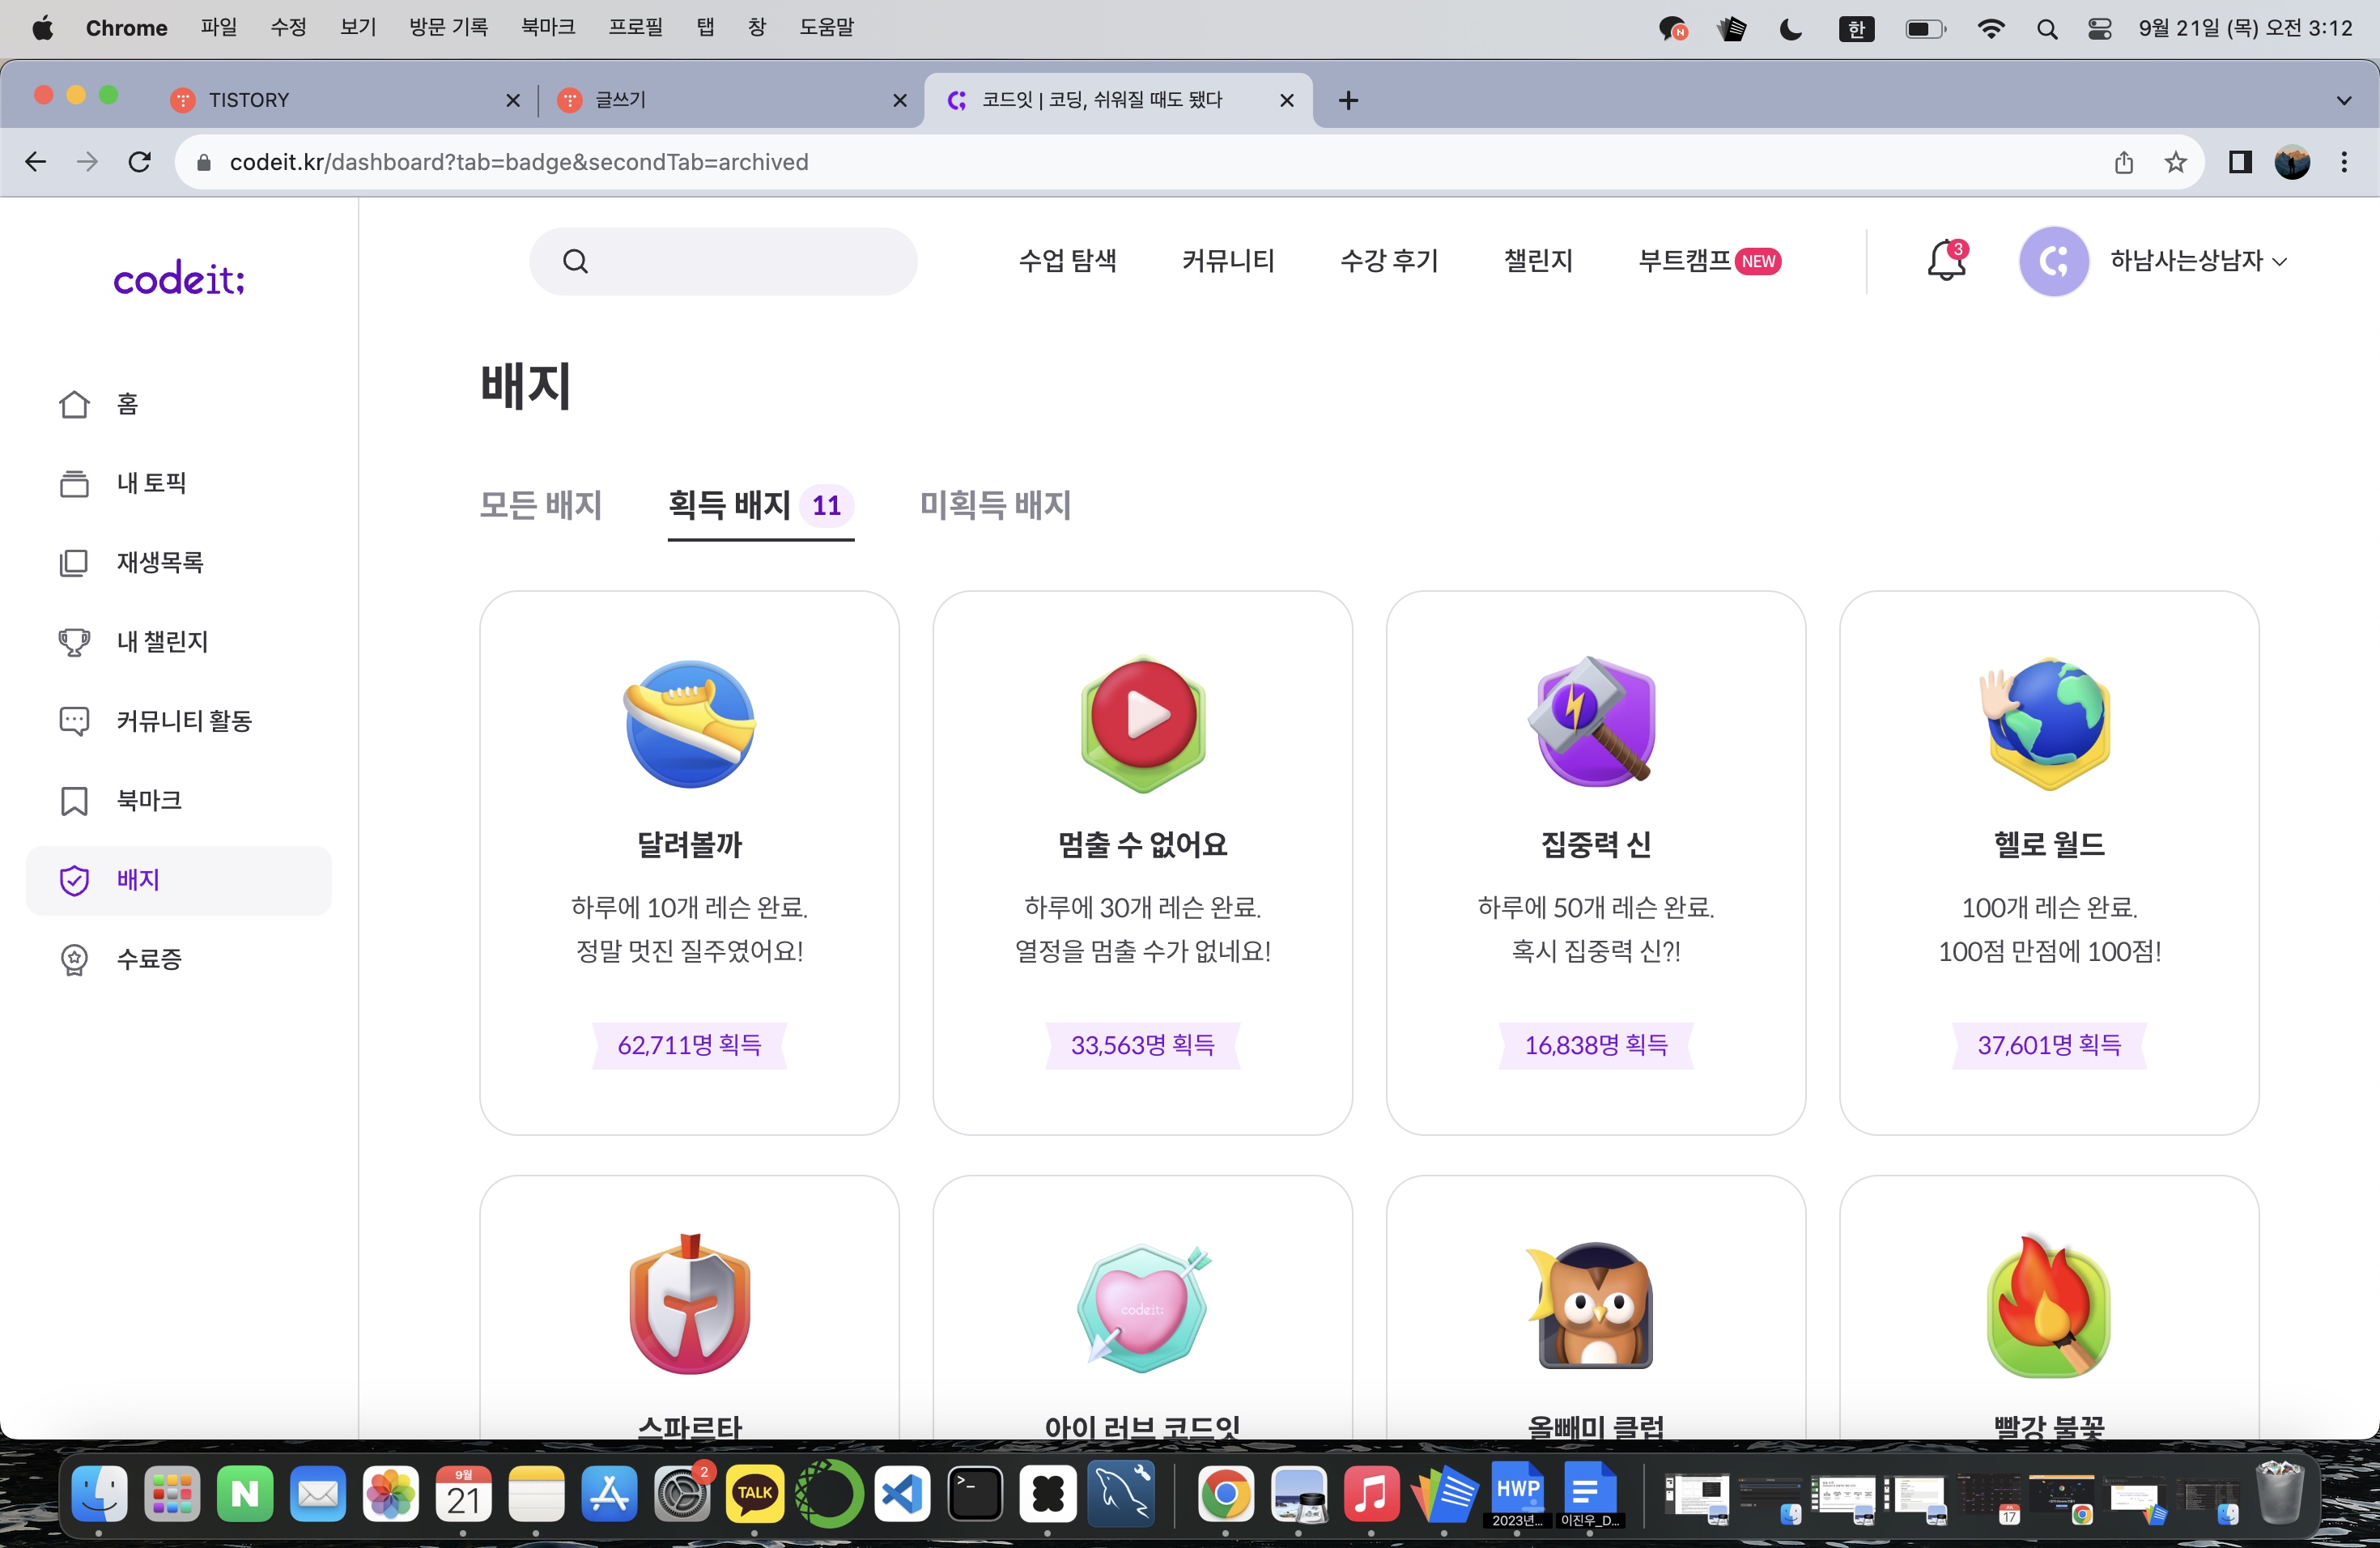The width and height of the screenshot is (2380, 1548).
Task: Toggle Chrome side panel icon
Action: [x=2240, y=162]
